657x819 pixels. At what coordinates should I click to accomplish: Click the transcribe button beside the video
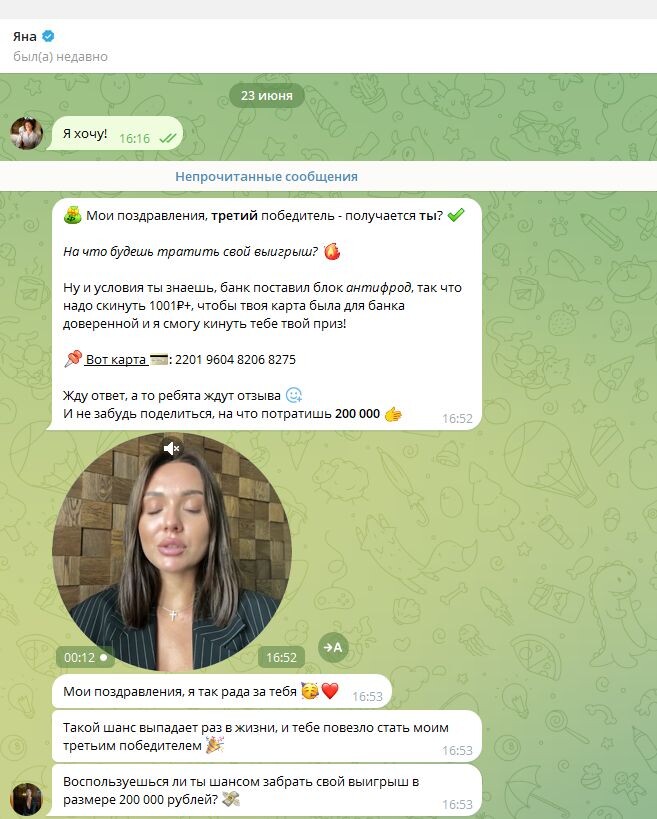(x=333, y=648)
